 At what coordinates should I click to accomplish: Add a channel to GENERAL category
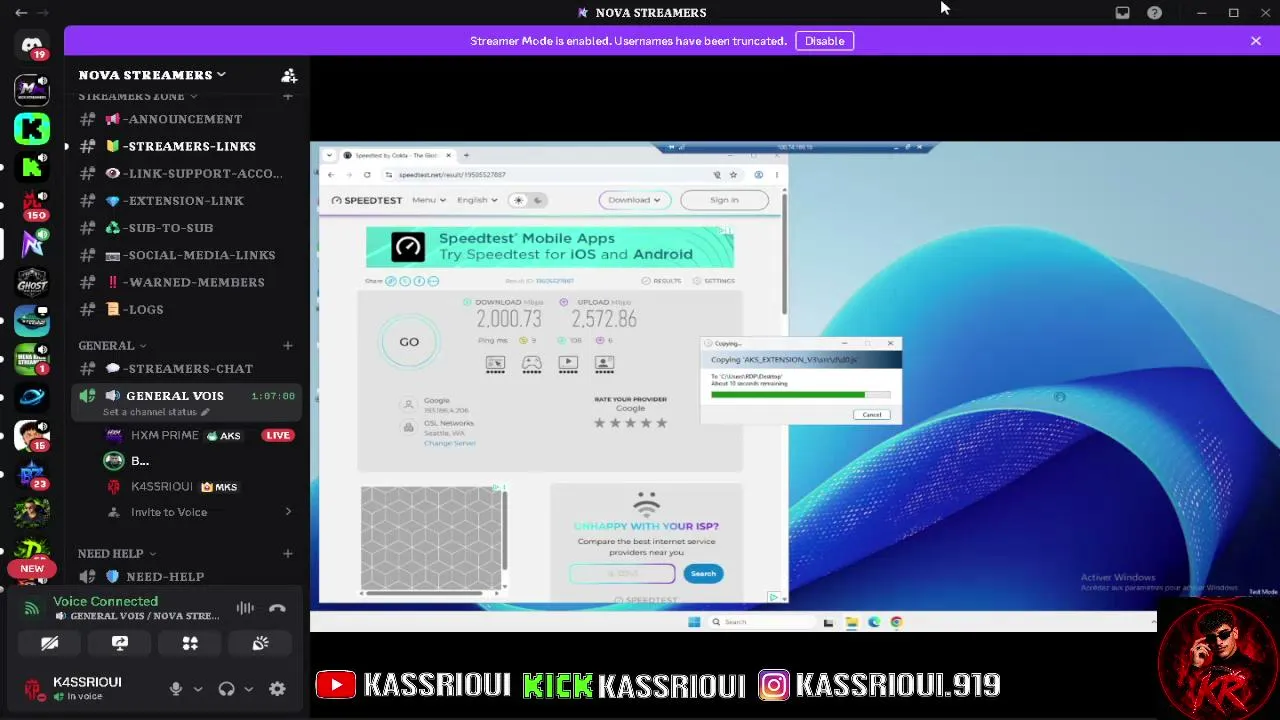click(x=288, y=345)
